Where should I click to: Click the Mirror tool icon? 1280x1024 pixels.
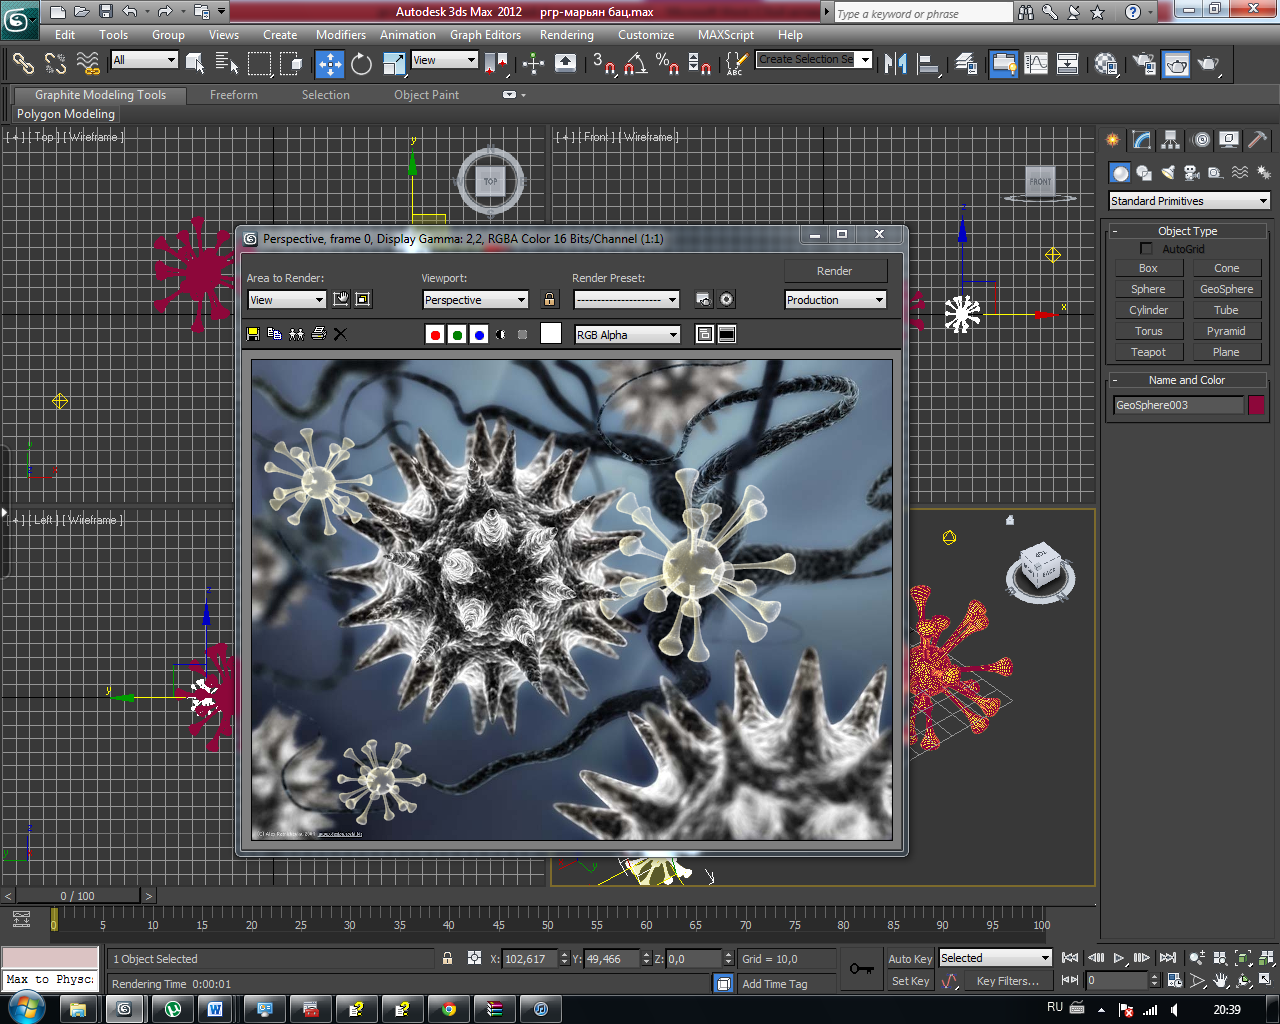[x=895, y=64]
